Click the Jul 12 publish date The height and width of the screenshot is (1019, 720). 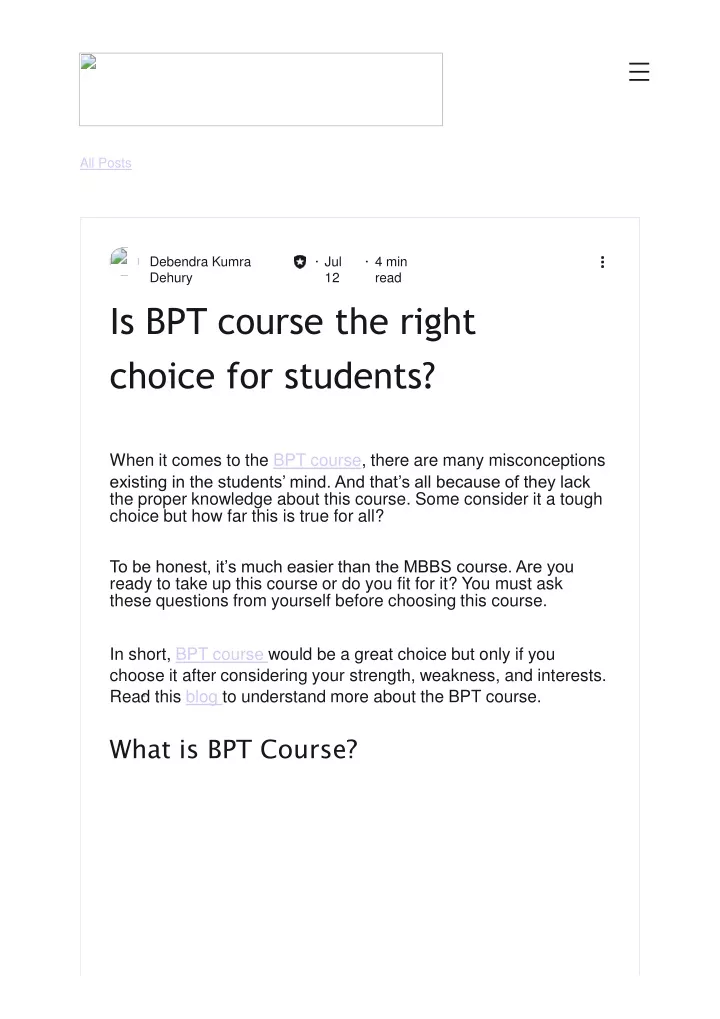333,270
